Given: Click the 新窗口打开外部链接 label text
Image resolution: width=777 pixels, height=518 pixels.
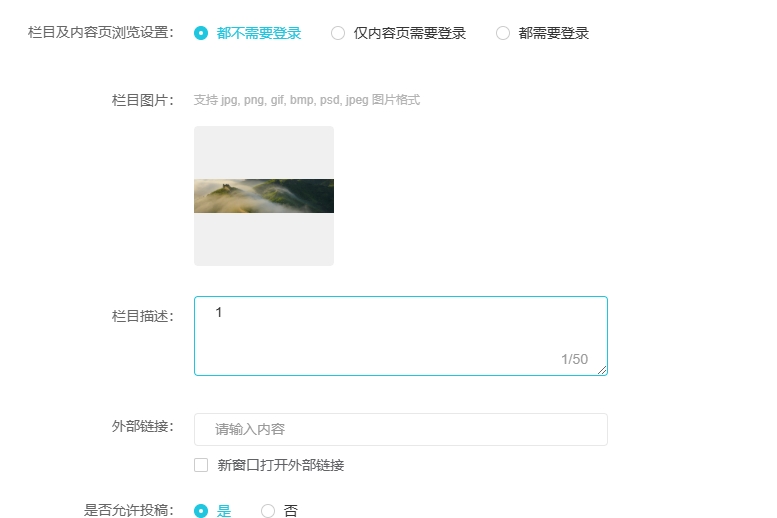Looking at the screenshot, I should pyautogui.click(x=280, y=465).
